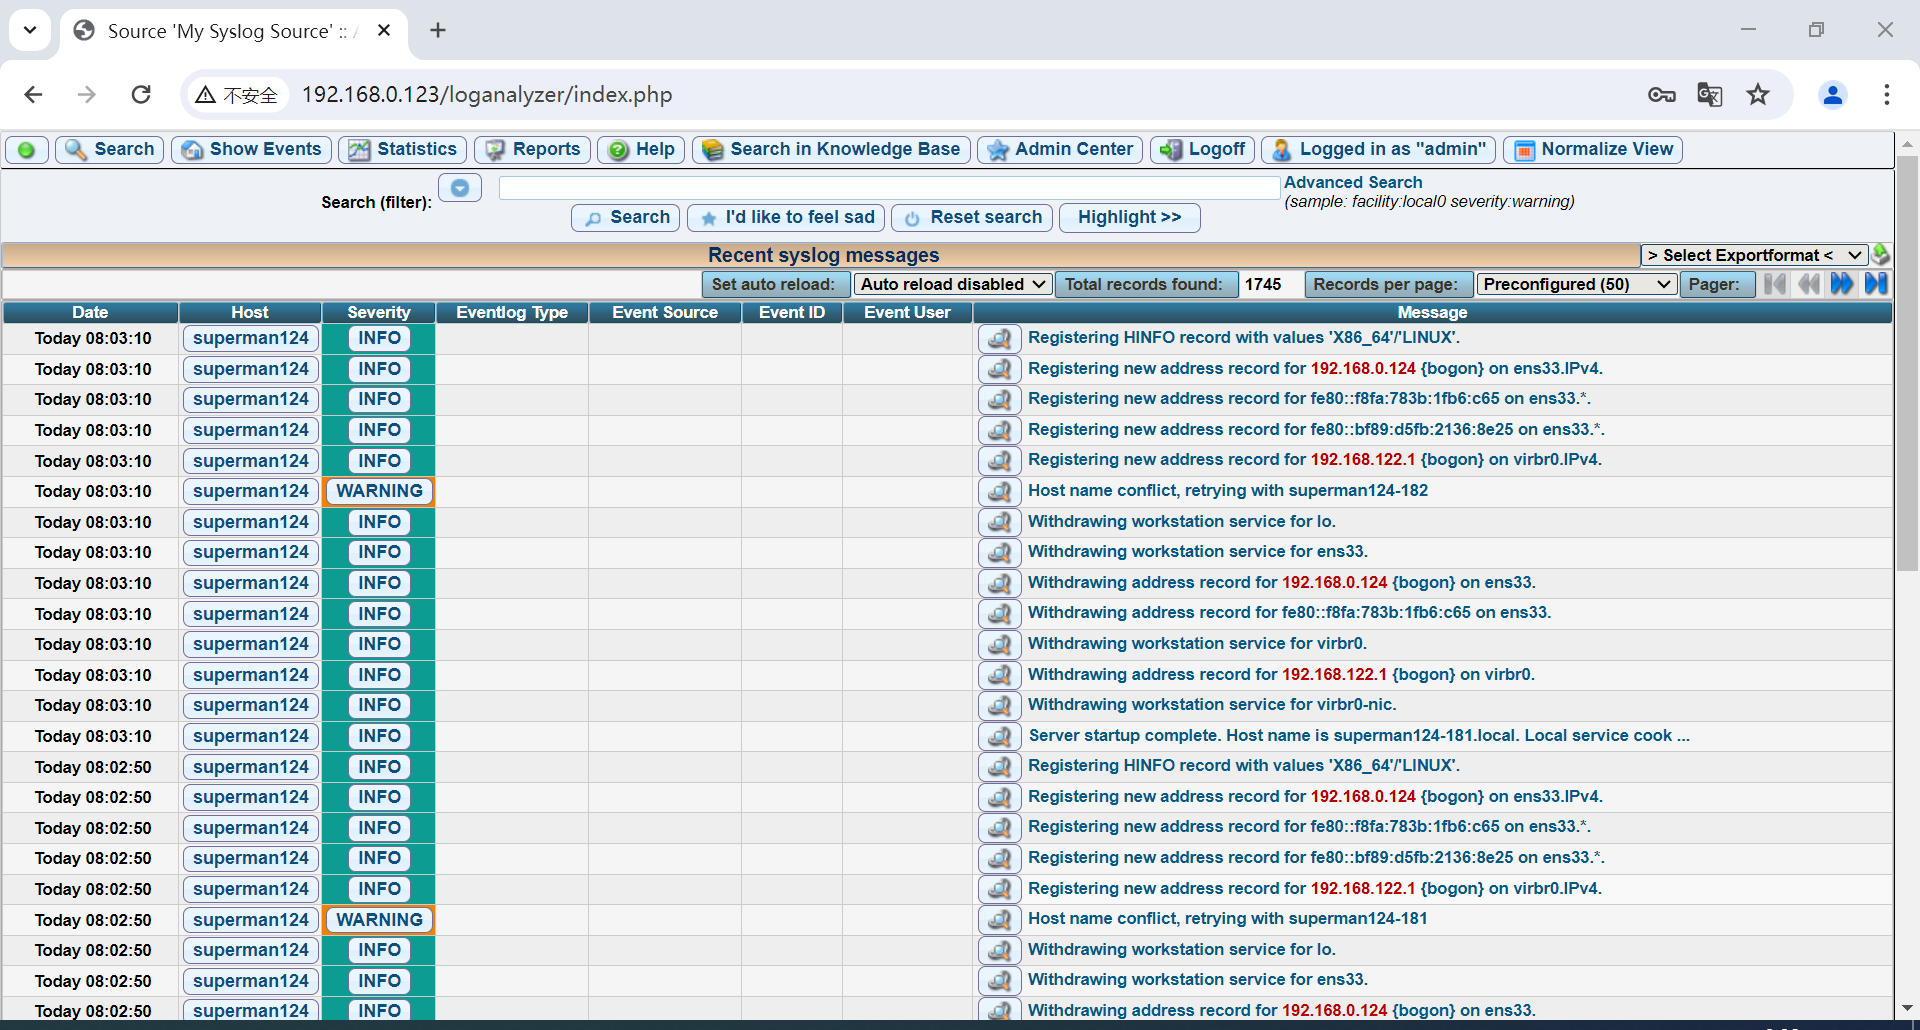Open the Show Events menu item
Image resolution: width=1920 pixels, height=1030 pixels.
(x=250, y=149)
